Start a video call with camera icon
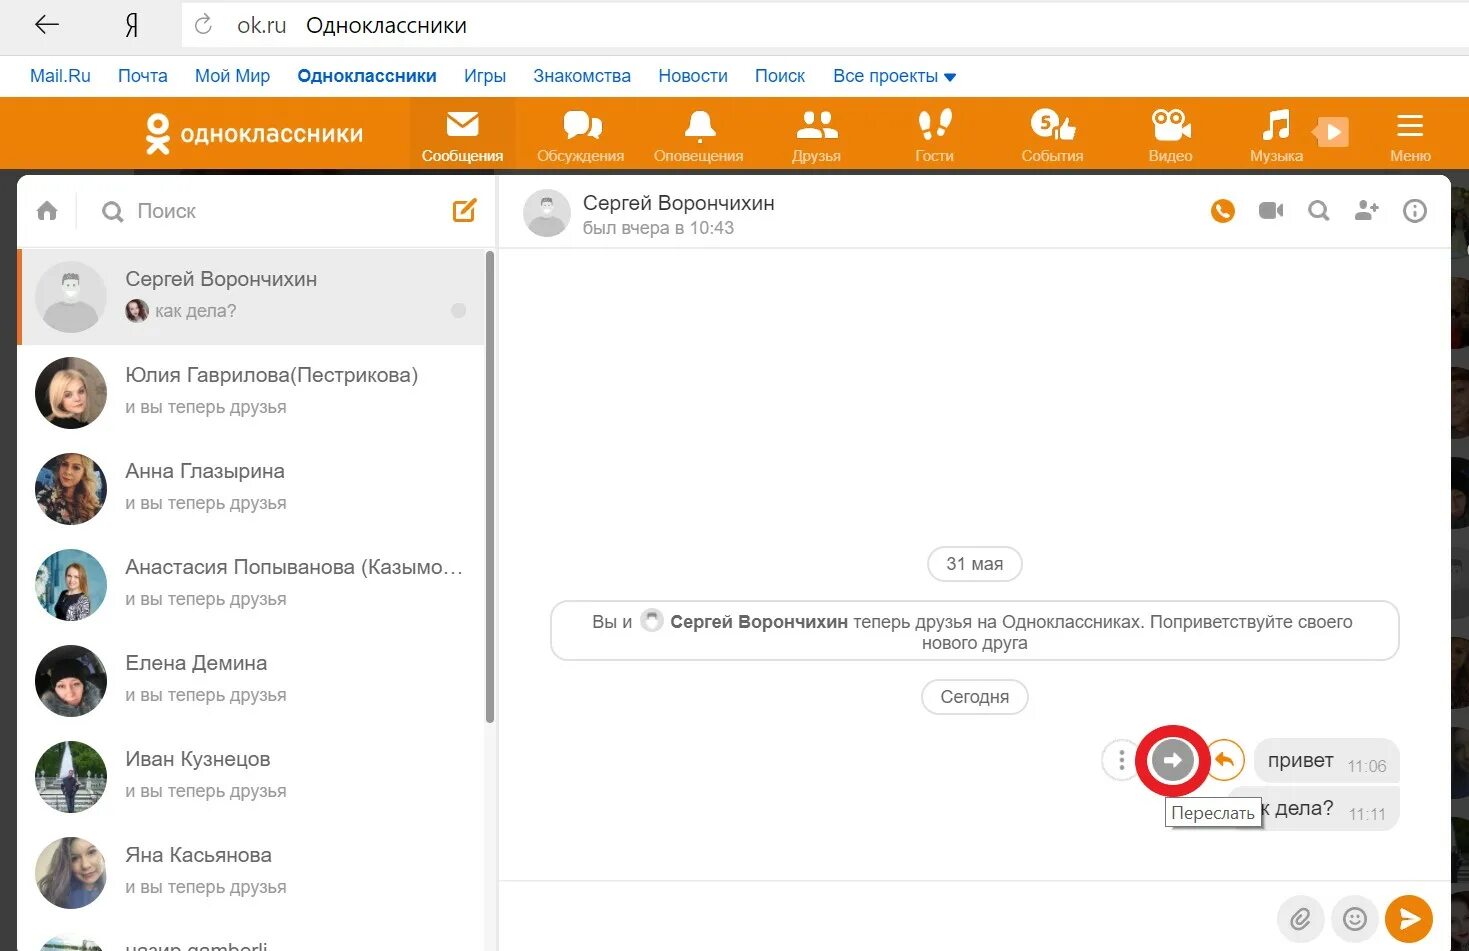The height and width of the screenshot is (951, 1469). point(1271,211)
